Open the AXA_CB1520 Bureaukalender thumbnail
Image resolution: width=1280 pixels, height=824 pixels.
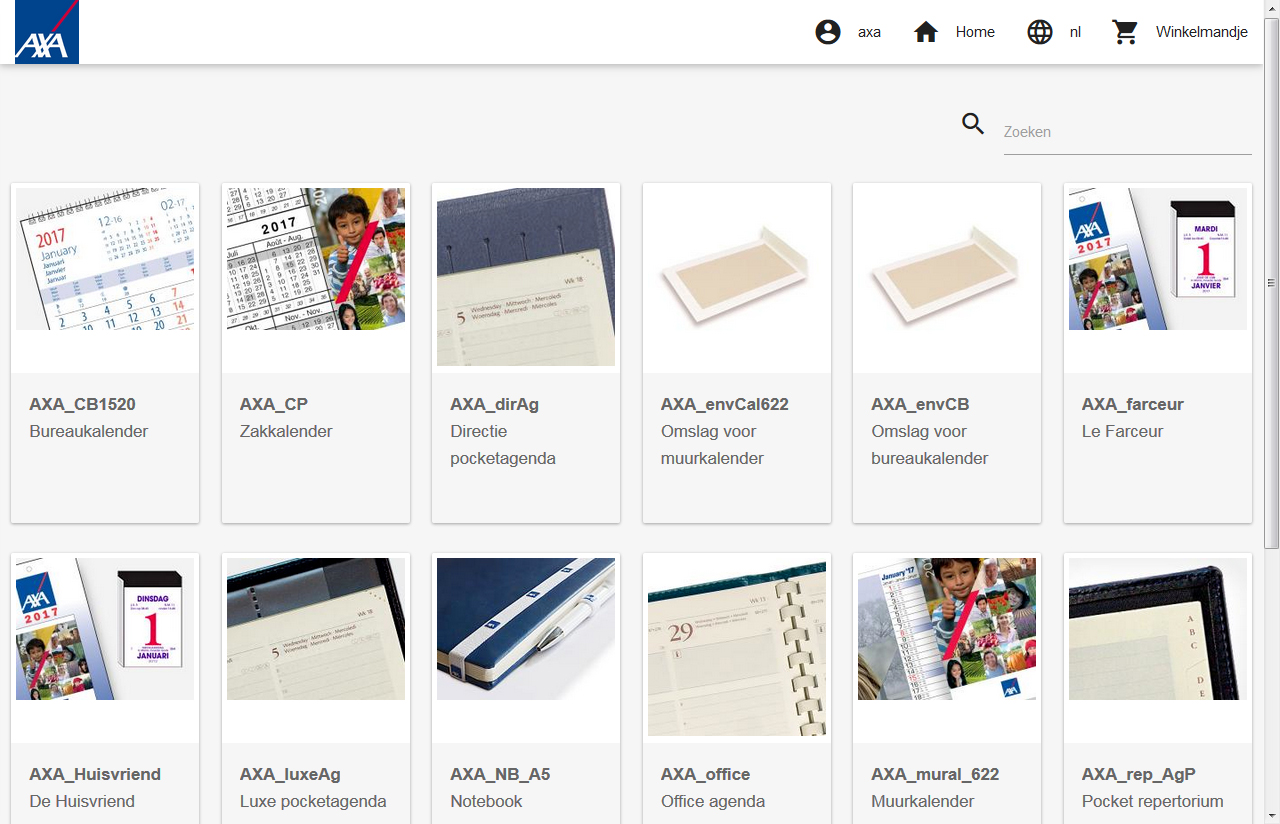(x=105, y=259)
